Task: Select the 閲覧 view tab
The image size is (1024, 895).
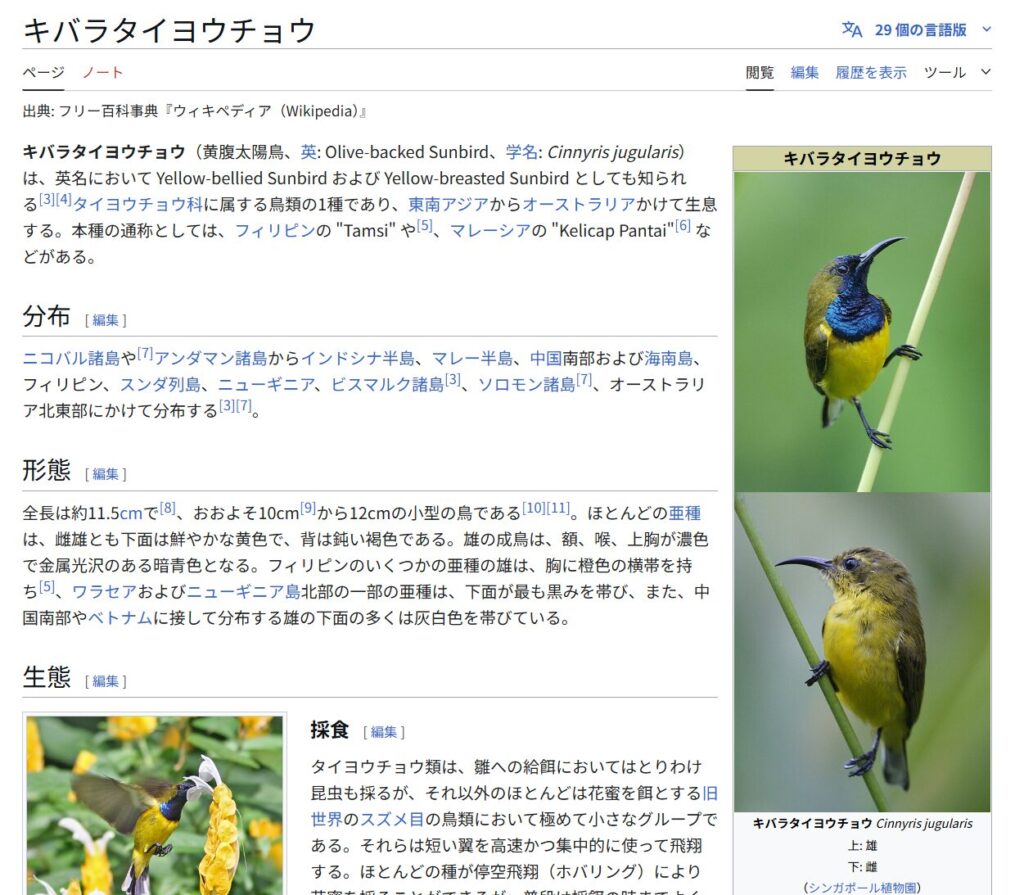Action: [760, 73]
